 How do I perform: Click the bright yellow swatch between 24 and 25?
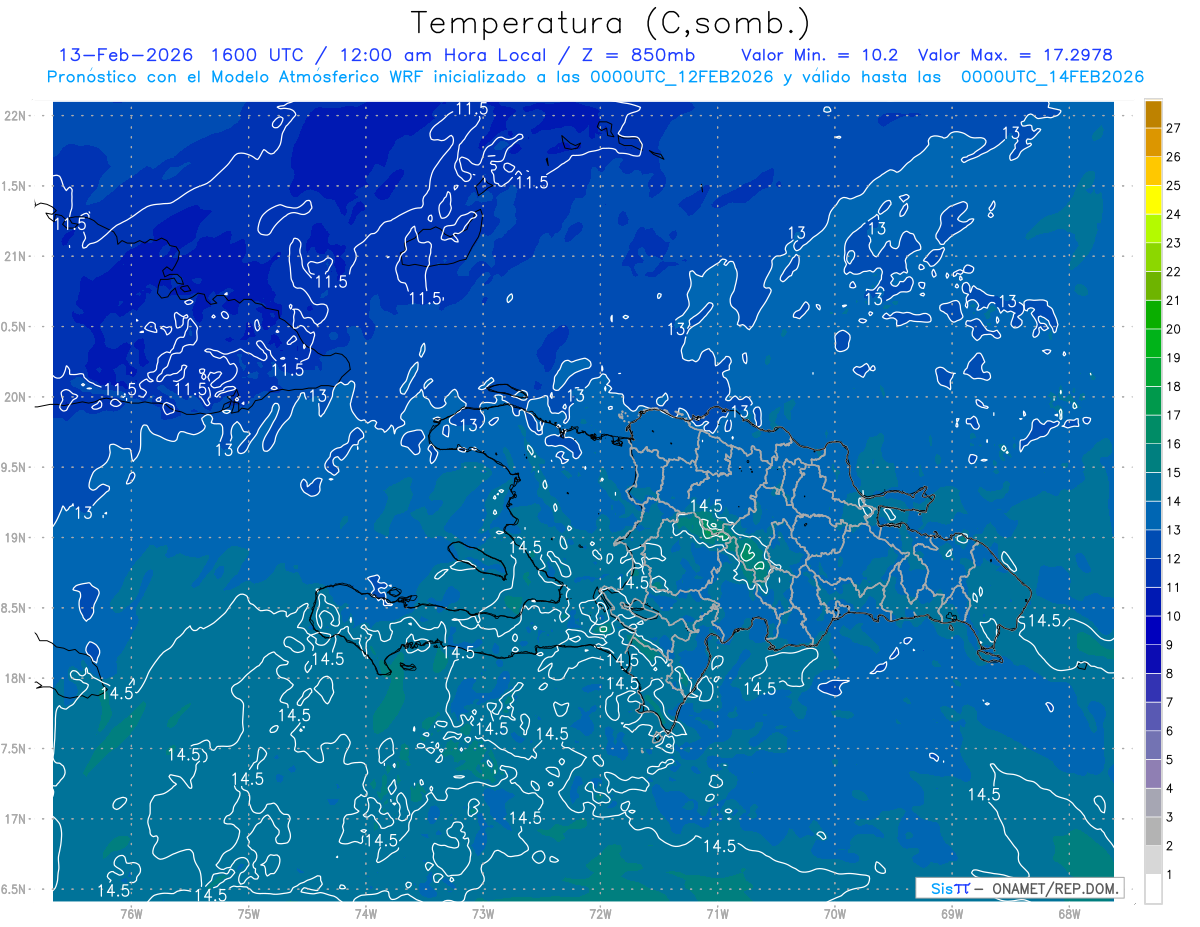pos(1153,200)
